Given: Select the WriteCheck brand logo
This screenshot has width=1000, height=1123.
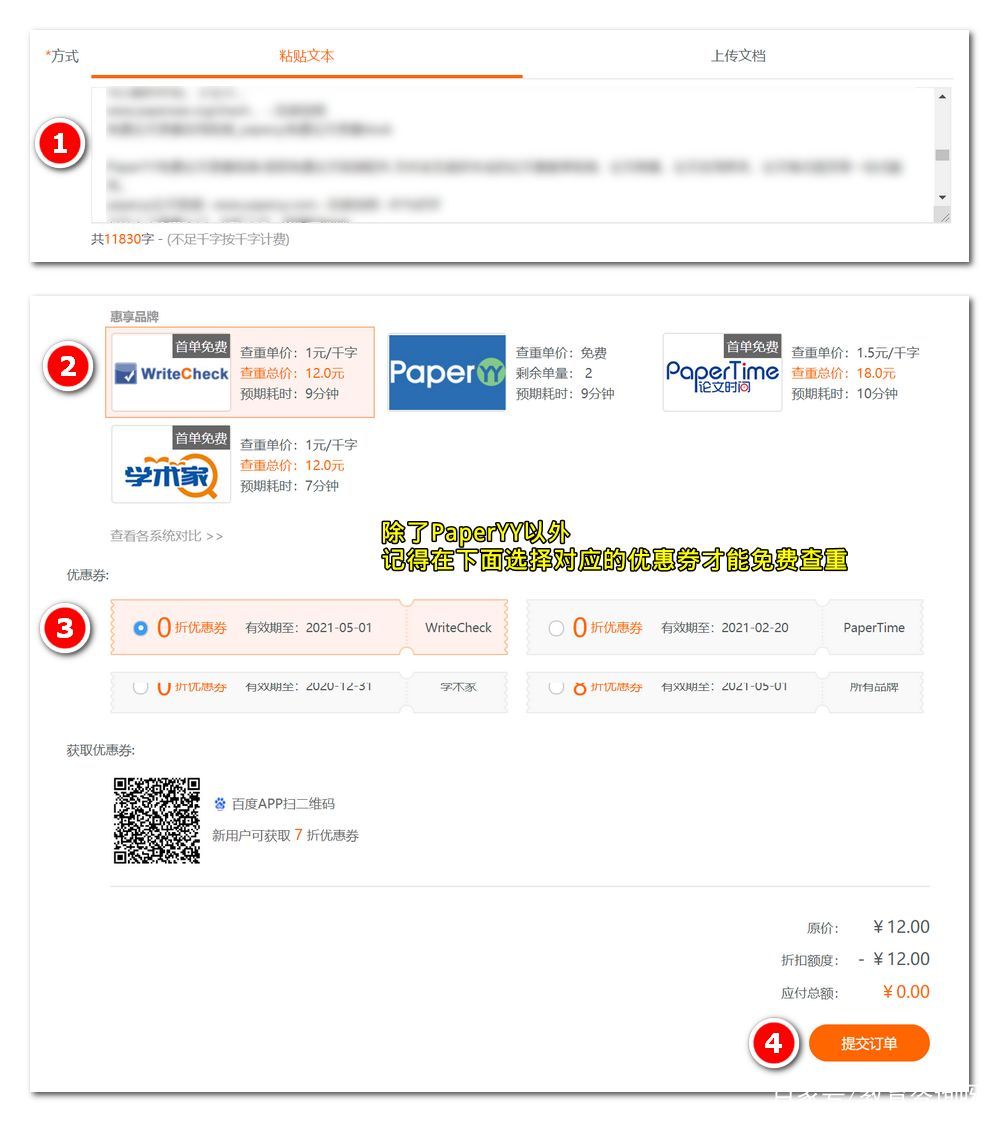Looking at the screenshot, I should point(171,372).
